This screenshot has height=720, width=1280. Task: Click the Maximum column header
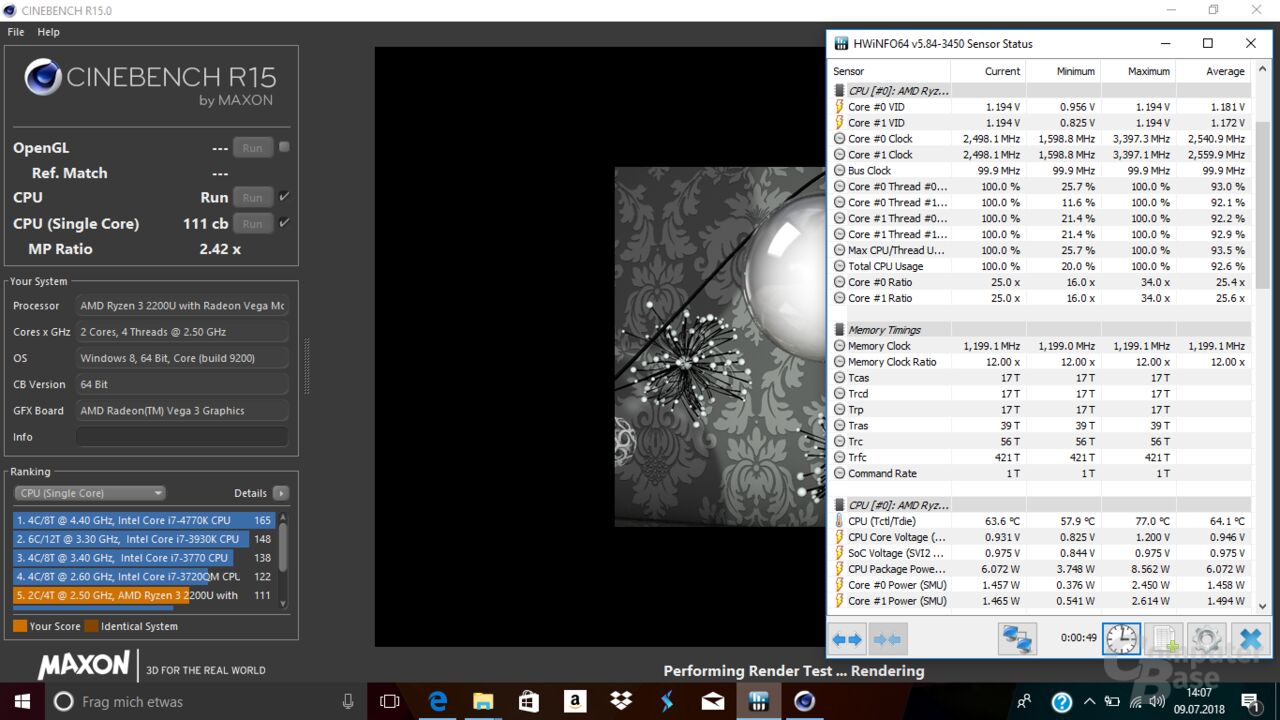click(1138, 71)
